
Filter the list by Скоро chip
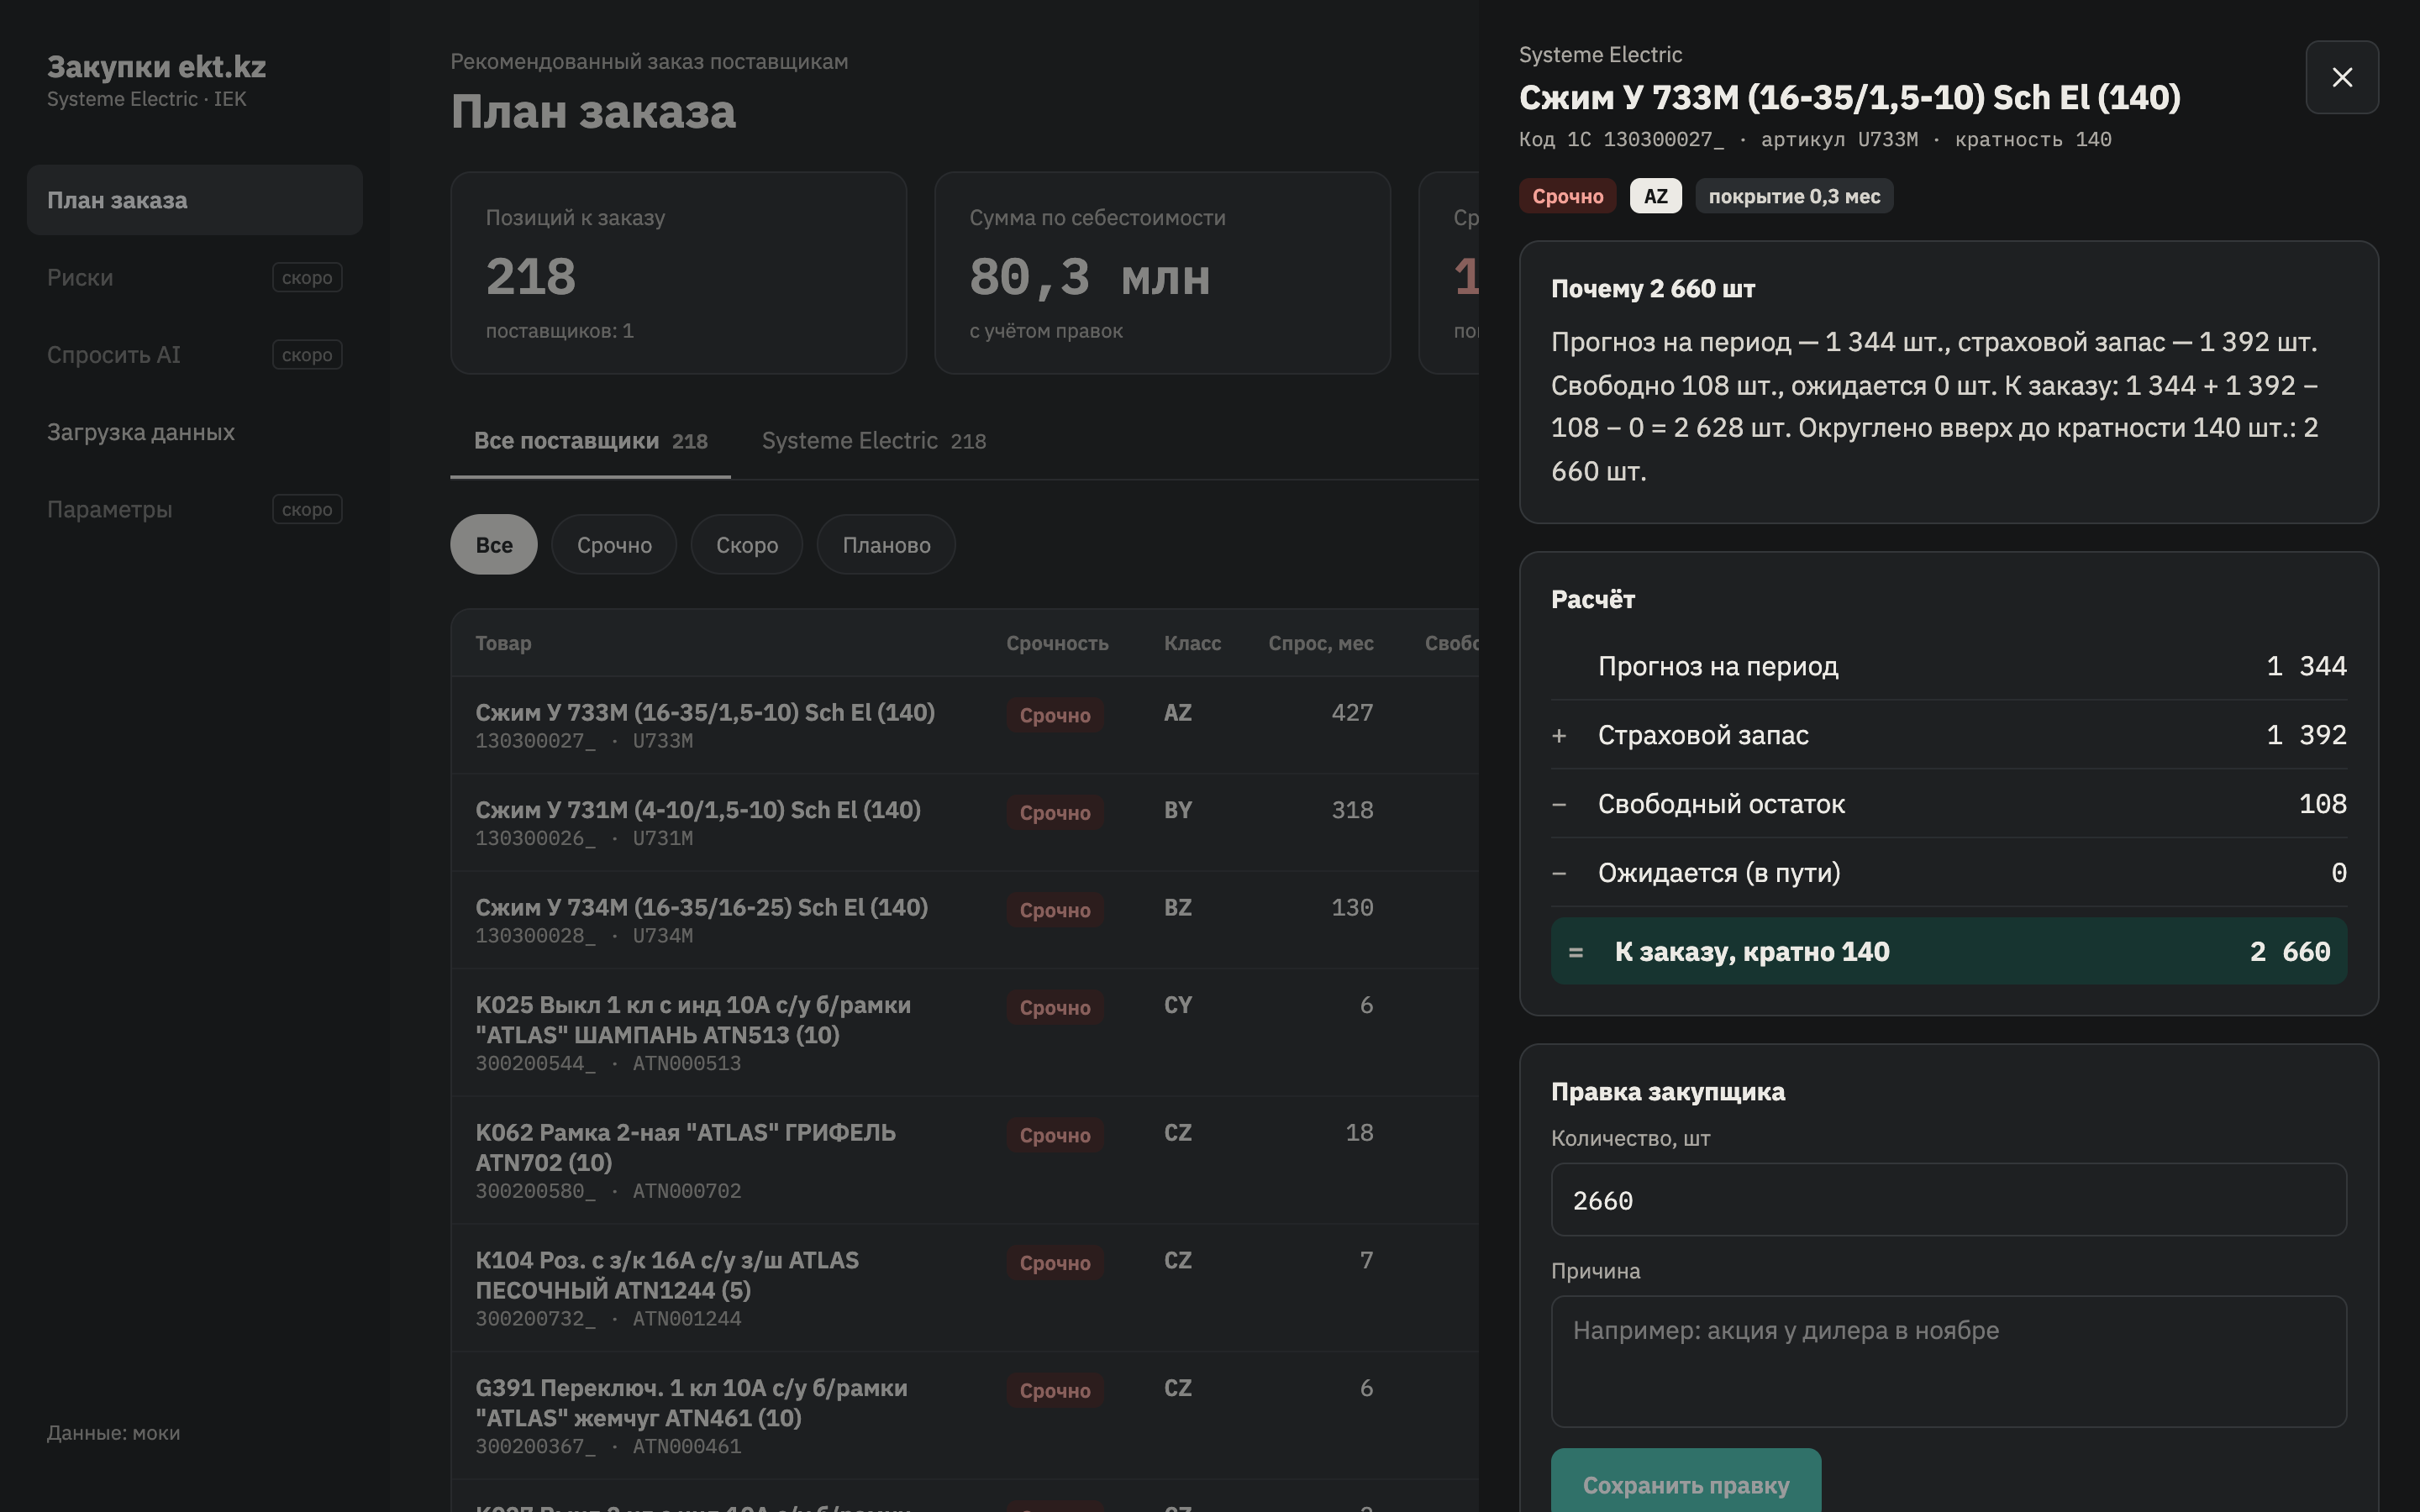coord(746,544)
